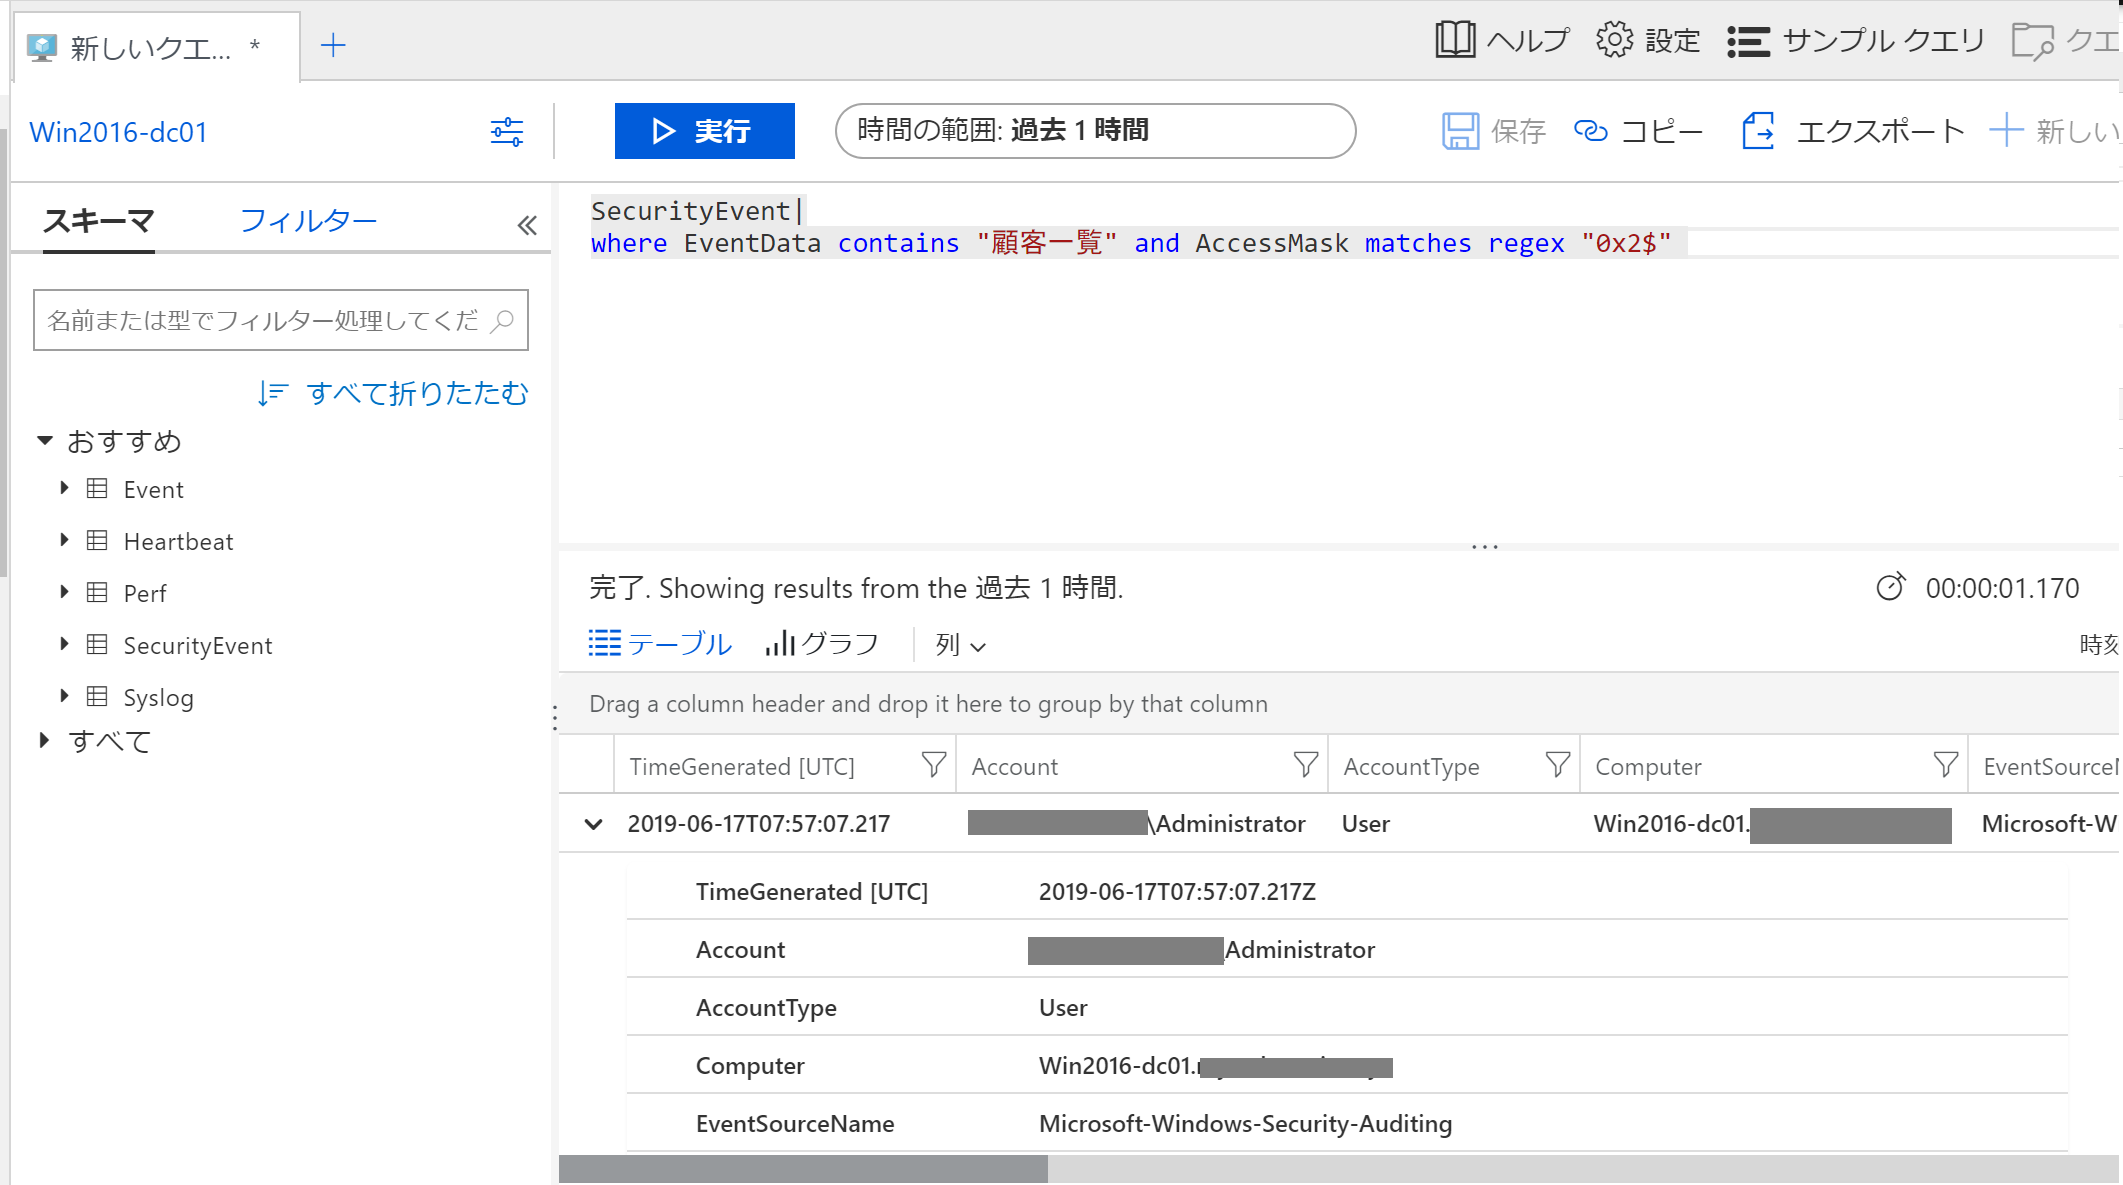
Task: Select the Schema tab
Action: pos(98,220)
